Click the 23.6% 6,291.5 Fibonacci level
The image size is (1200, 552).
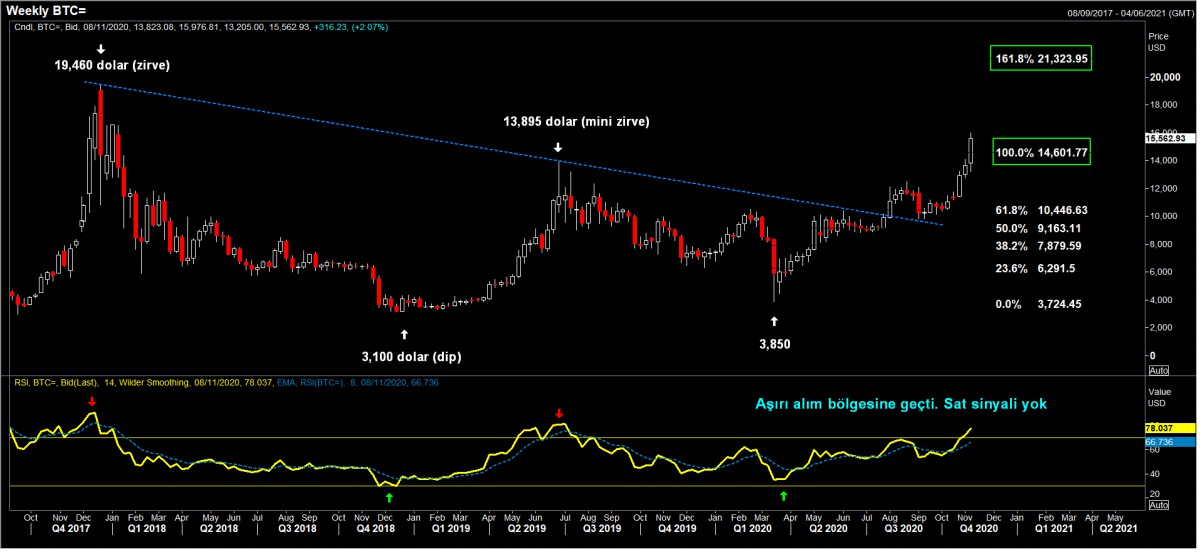click(x=1034, y=268)
